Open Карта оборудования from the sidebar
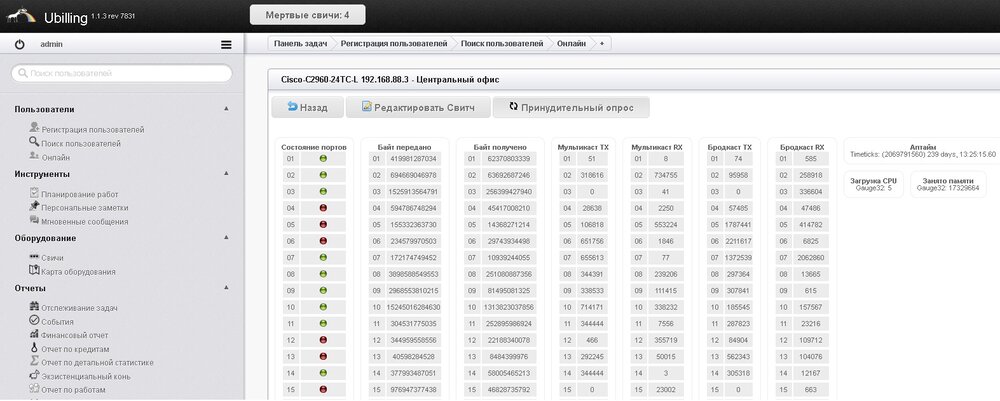This screenshot has width=1000, height=401. [x=77, y=271]
